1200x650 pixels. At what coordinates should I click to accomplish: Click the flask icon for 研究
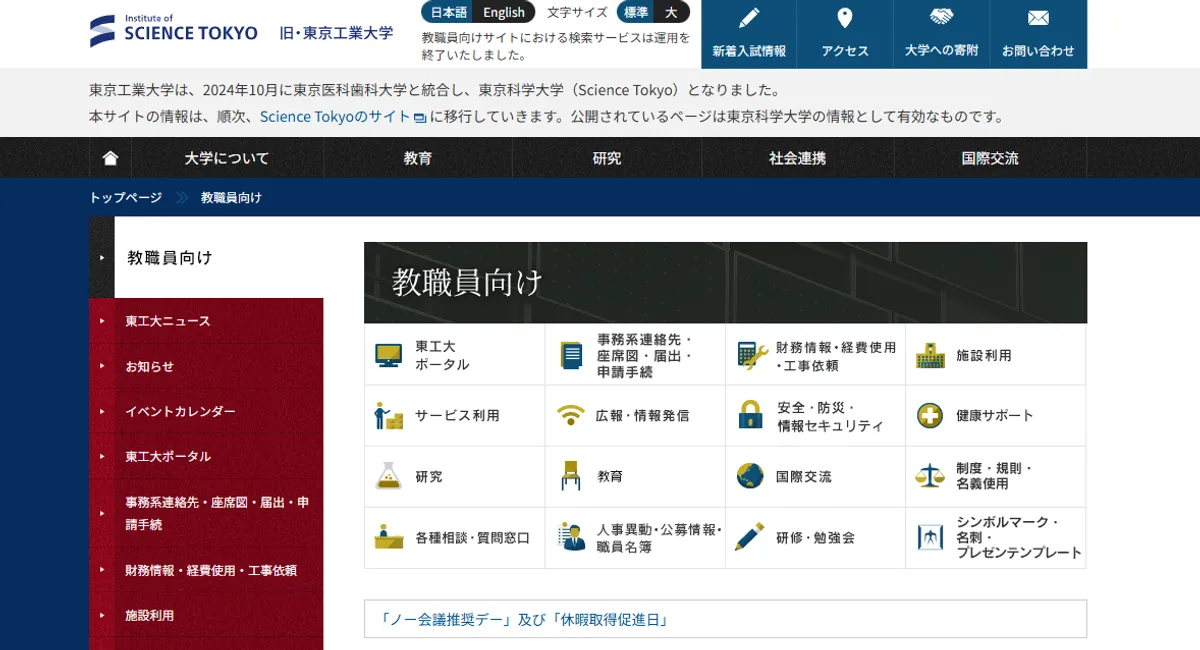point(388,477)
